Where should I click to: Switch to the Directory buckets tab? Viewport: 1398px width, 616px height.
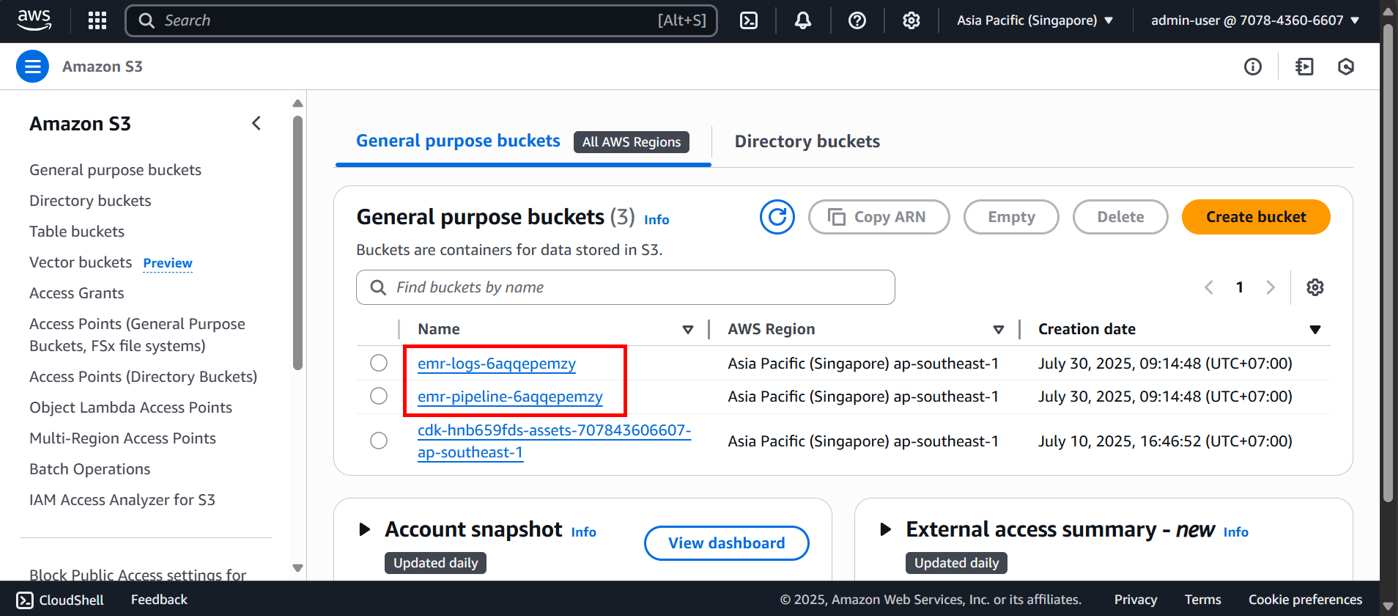[x=807, y=141]
